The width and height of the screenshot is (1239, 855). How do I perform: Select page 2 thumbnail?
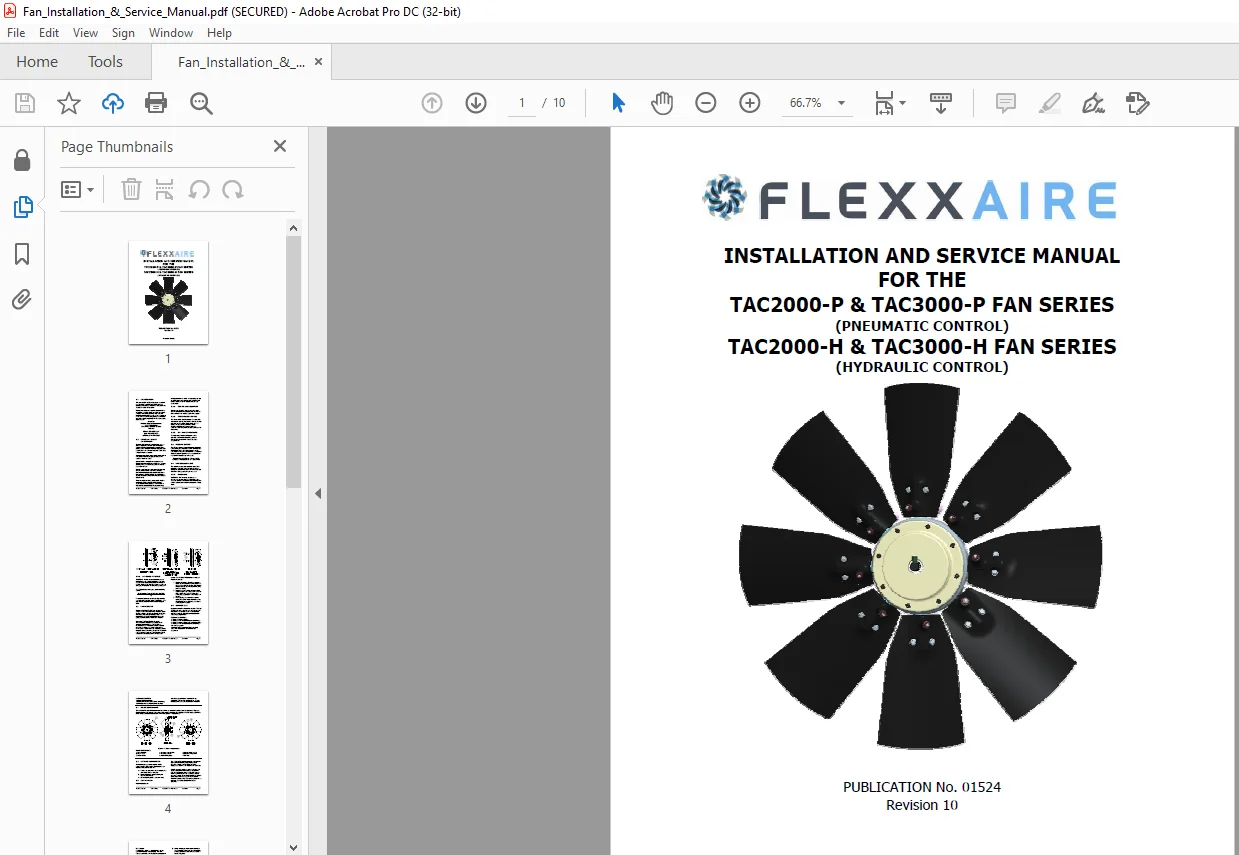(x=168, y=442)
